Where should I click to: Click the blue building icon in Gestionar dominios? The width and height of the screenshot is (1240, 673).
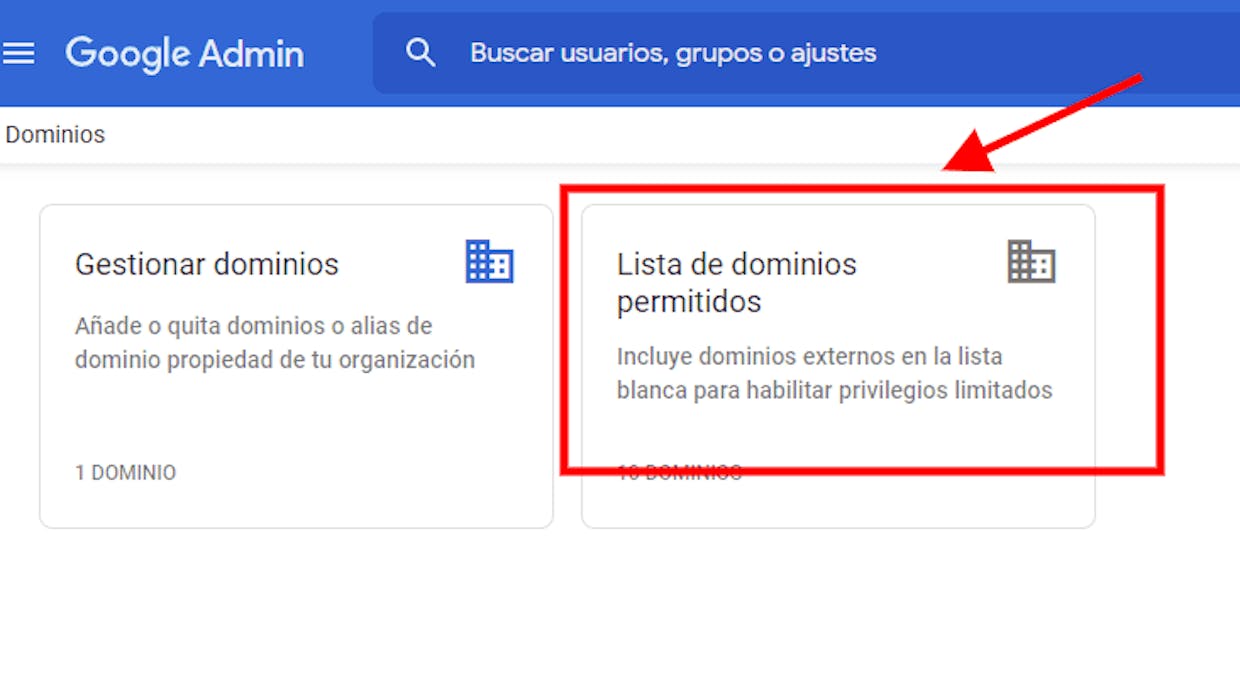(490, 262)
